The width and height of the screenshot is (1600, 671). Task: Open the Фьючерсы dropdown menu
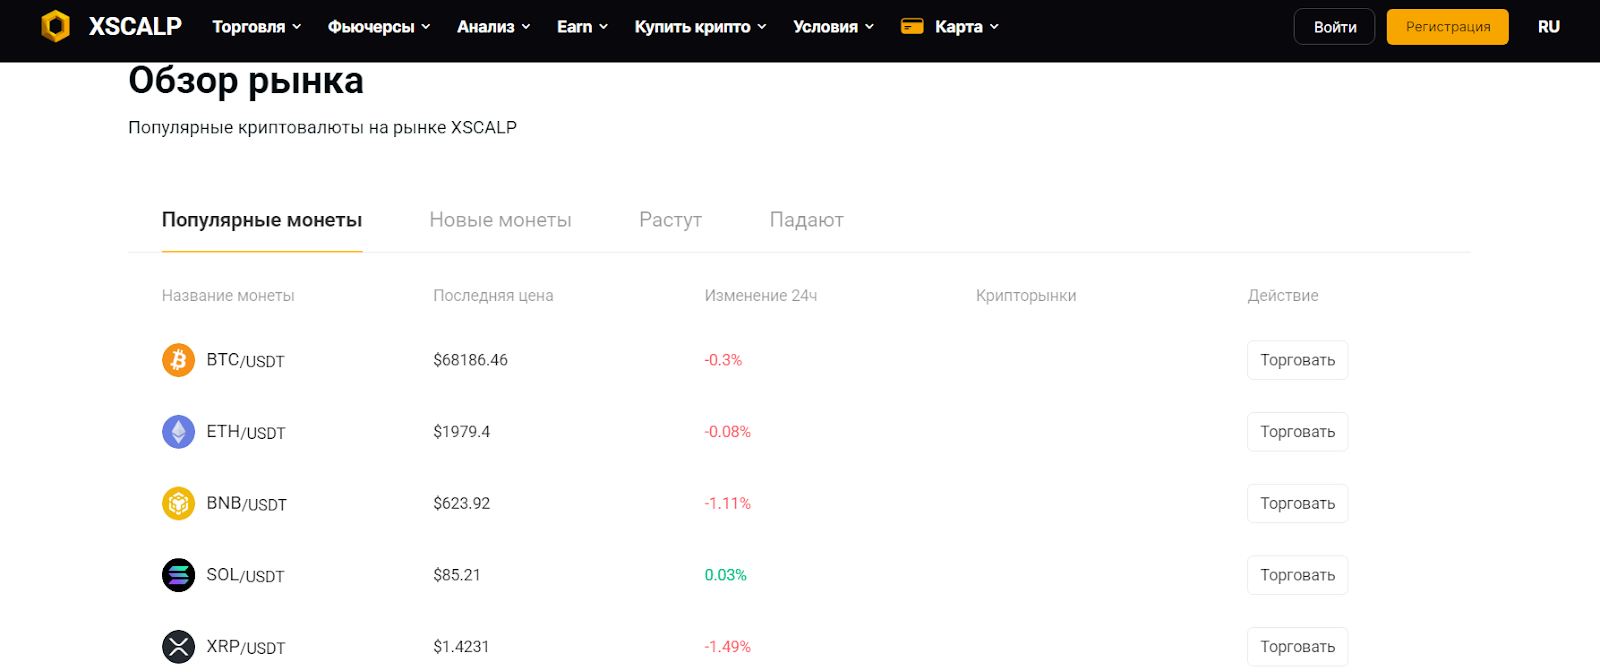(379, 27)
